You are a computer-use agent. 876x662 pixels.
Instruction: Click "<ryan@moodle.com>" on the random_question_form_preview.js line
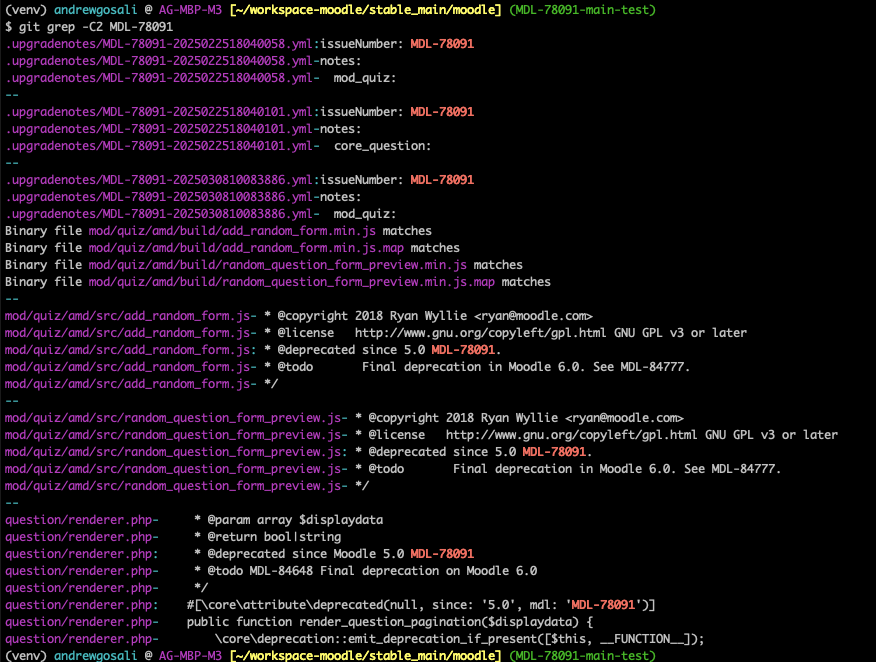(624, 418)
